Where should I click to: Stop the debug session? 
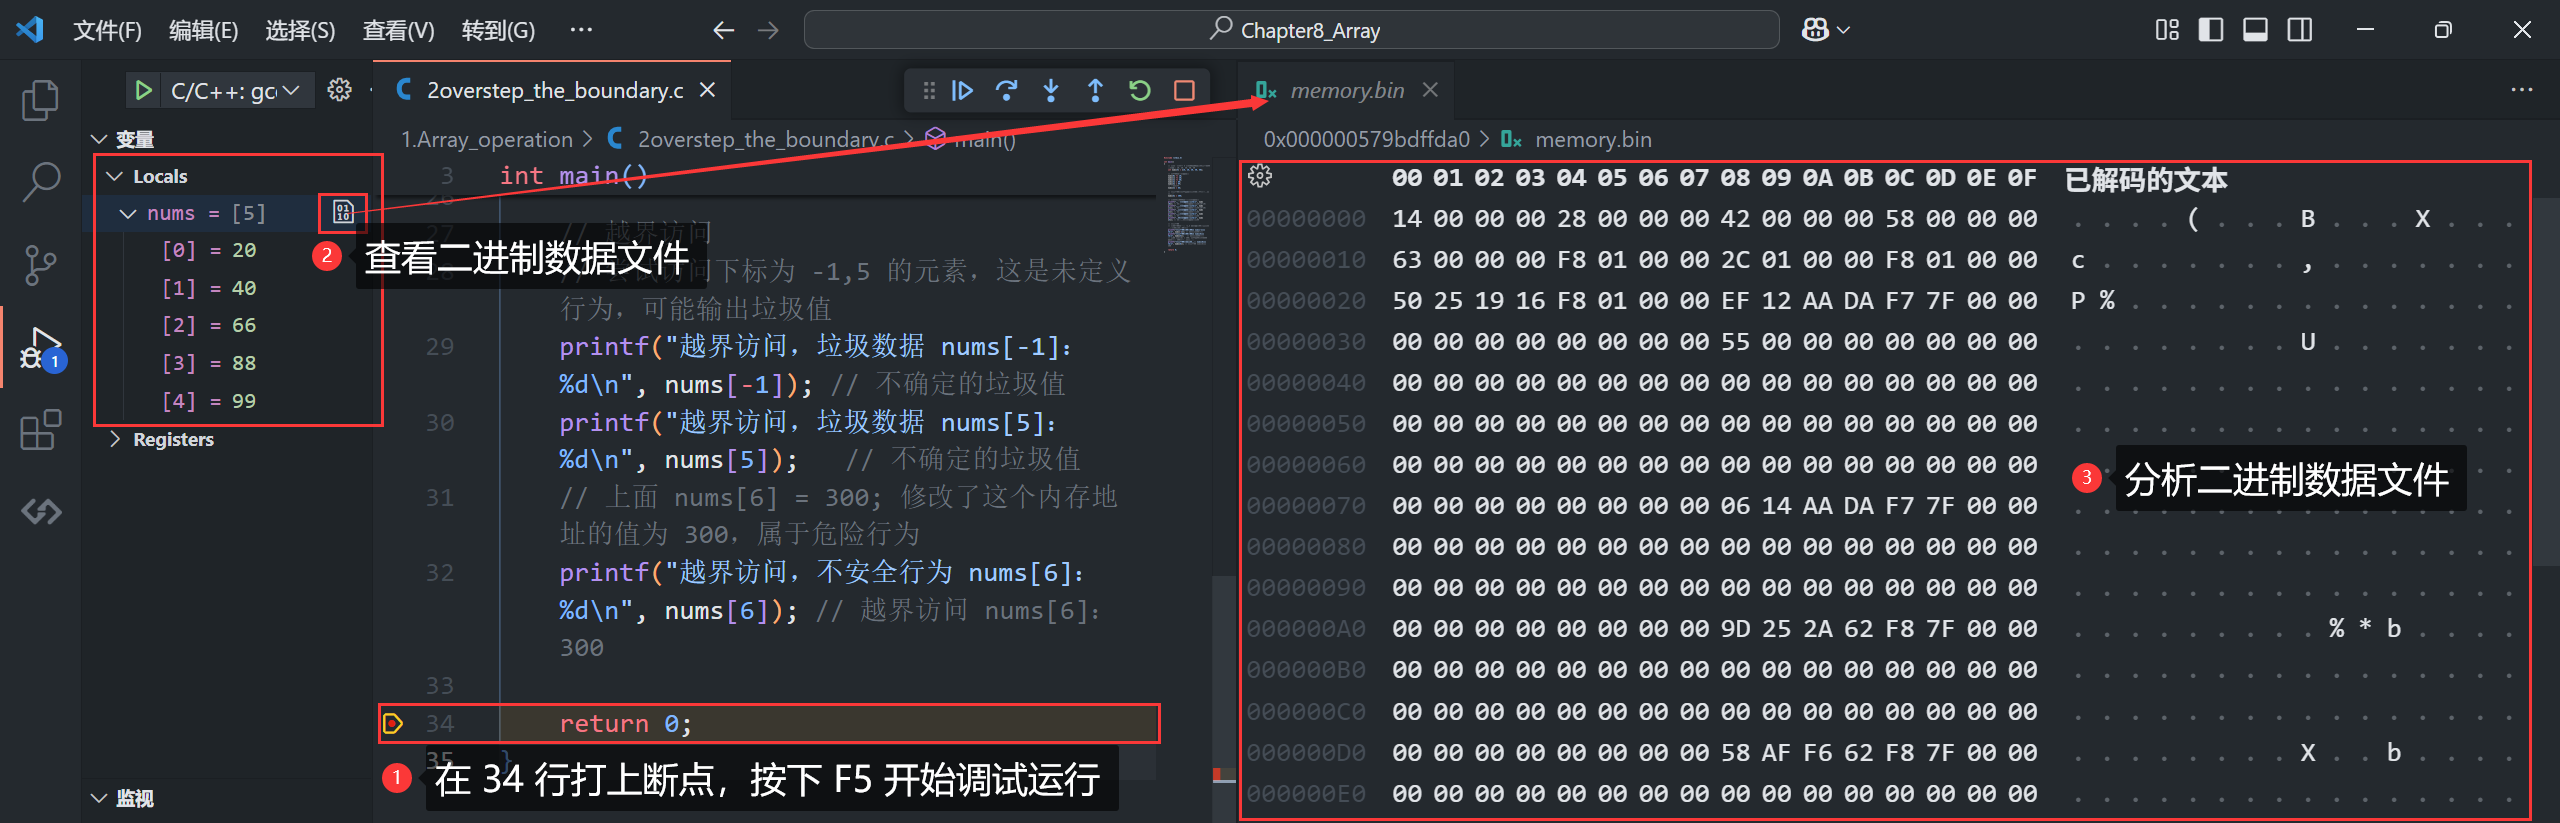[x=1184, y=91]
